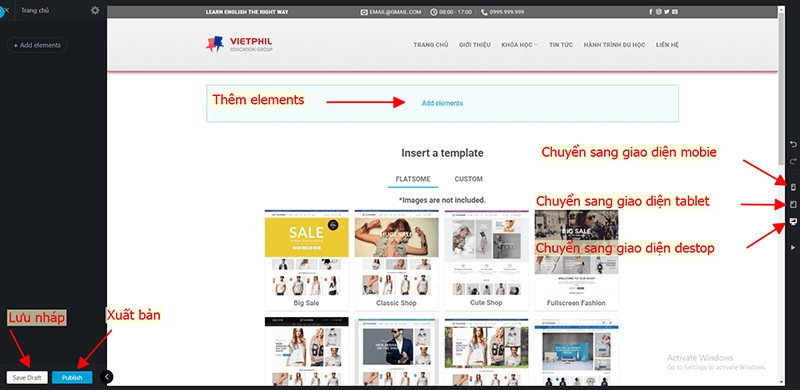Click the Instagram icon in top bar
Viewport: 800px width, 390px height.
659,12
